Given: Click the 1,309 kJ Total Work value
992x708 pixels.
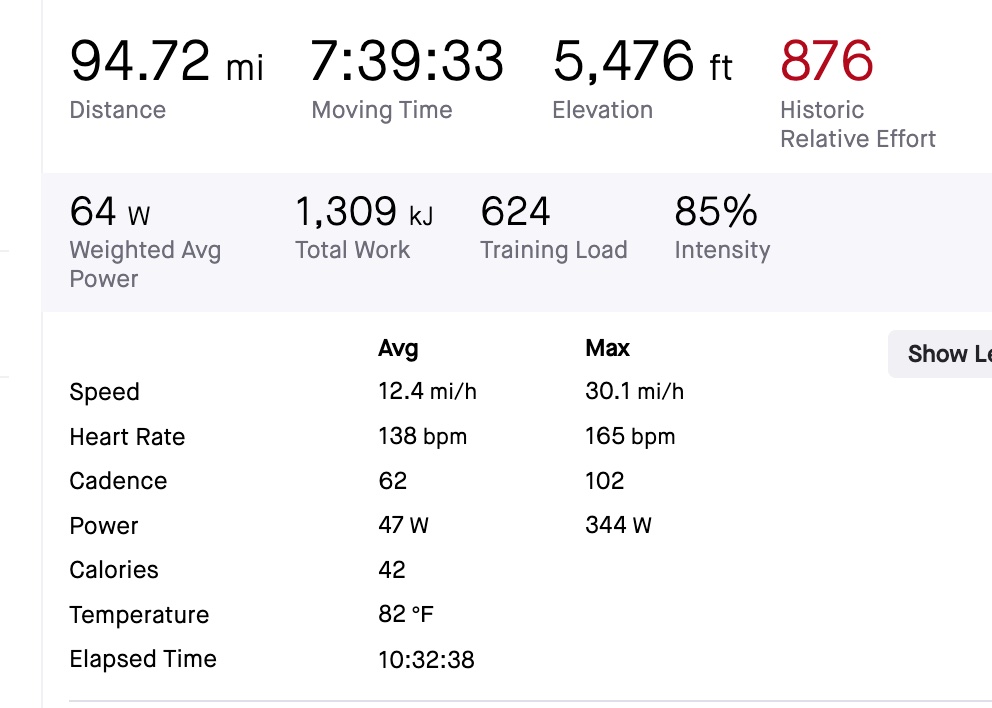Looking at the screenshot, I should click(364, 212).
